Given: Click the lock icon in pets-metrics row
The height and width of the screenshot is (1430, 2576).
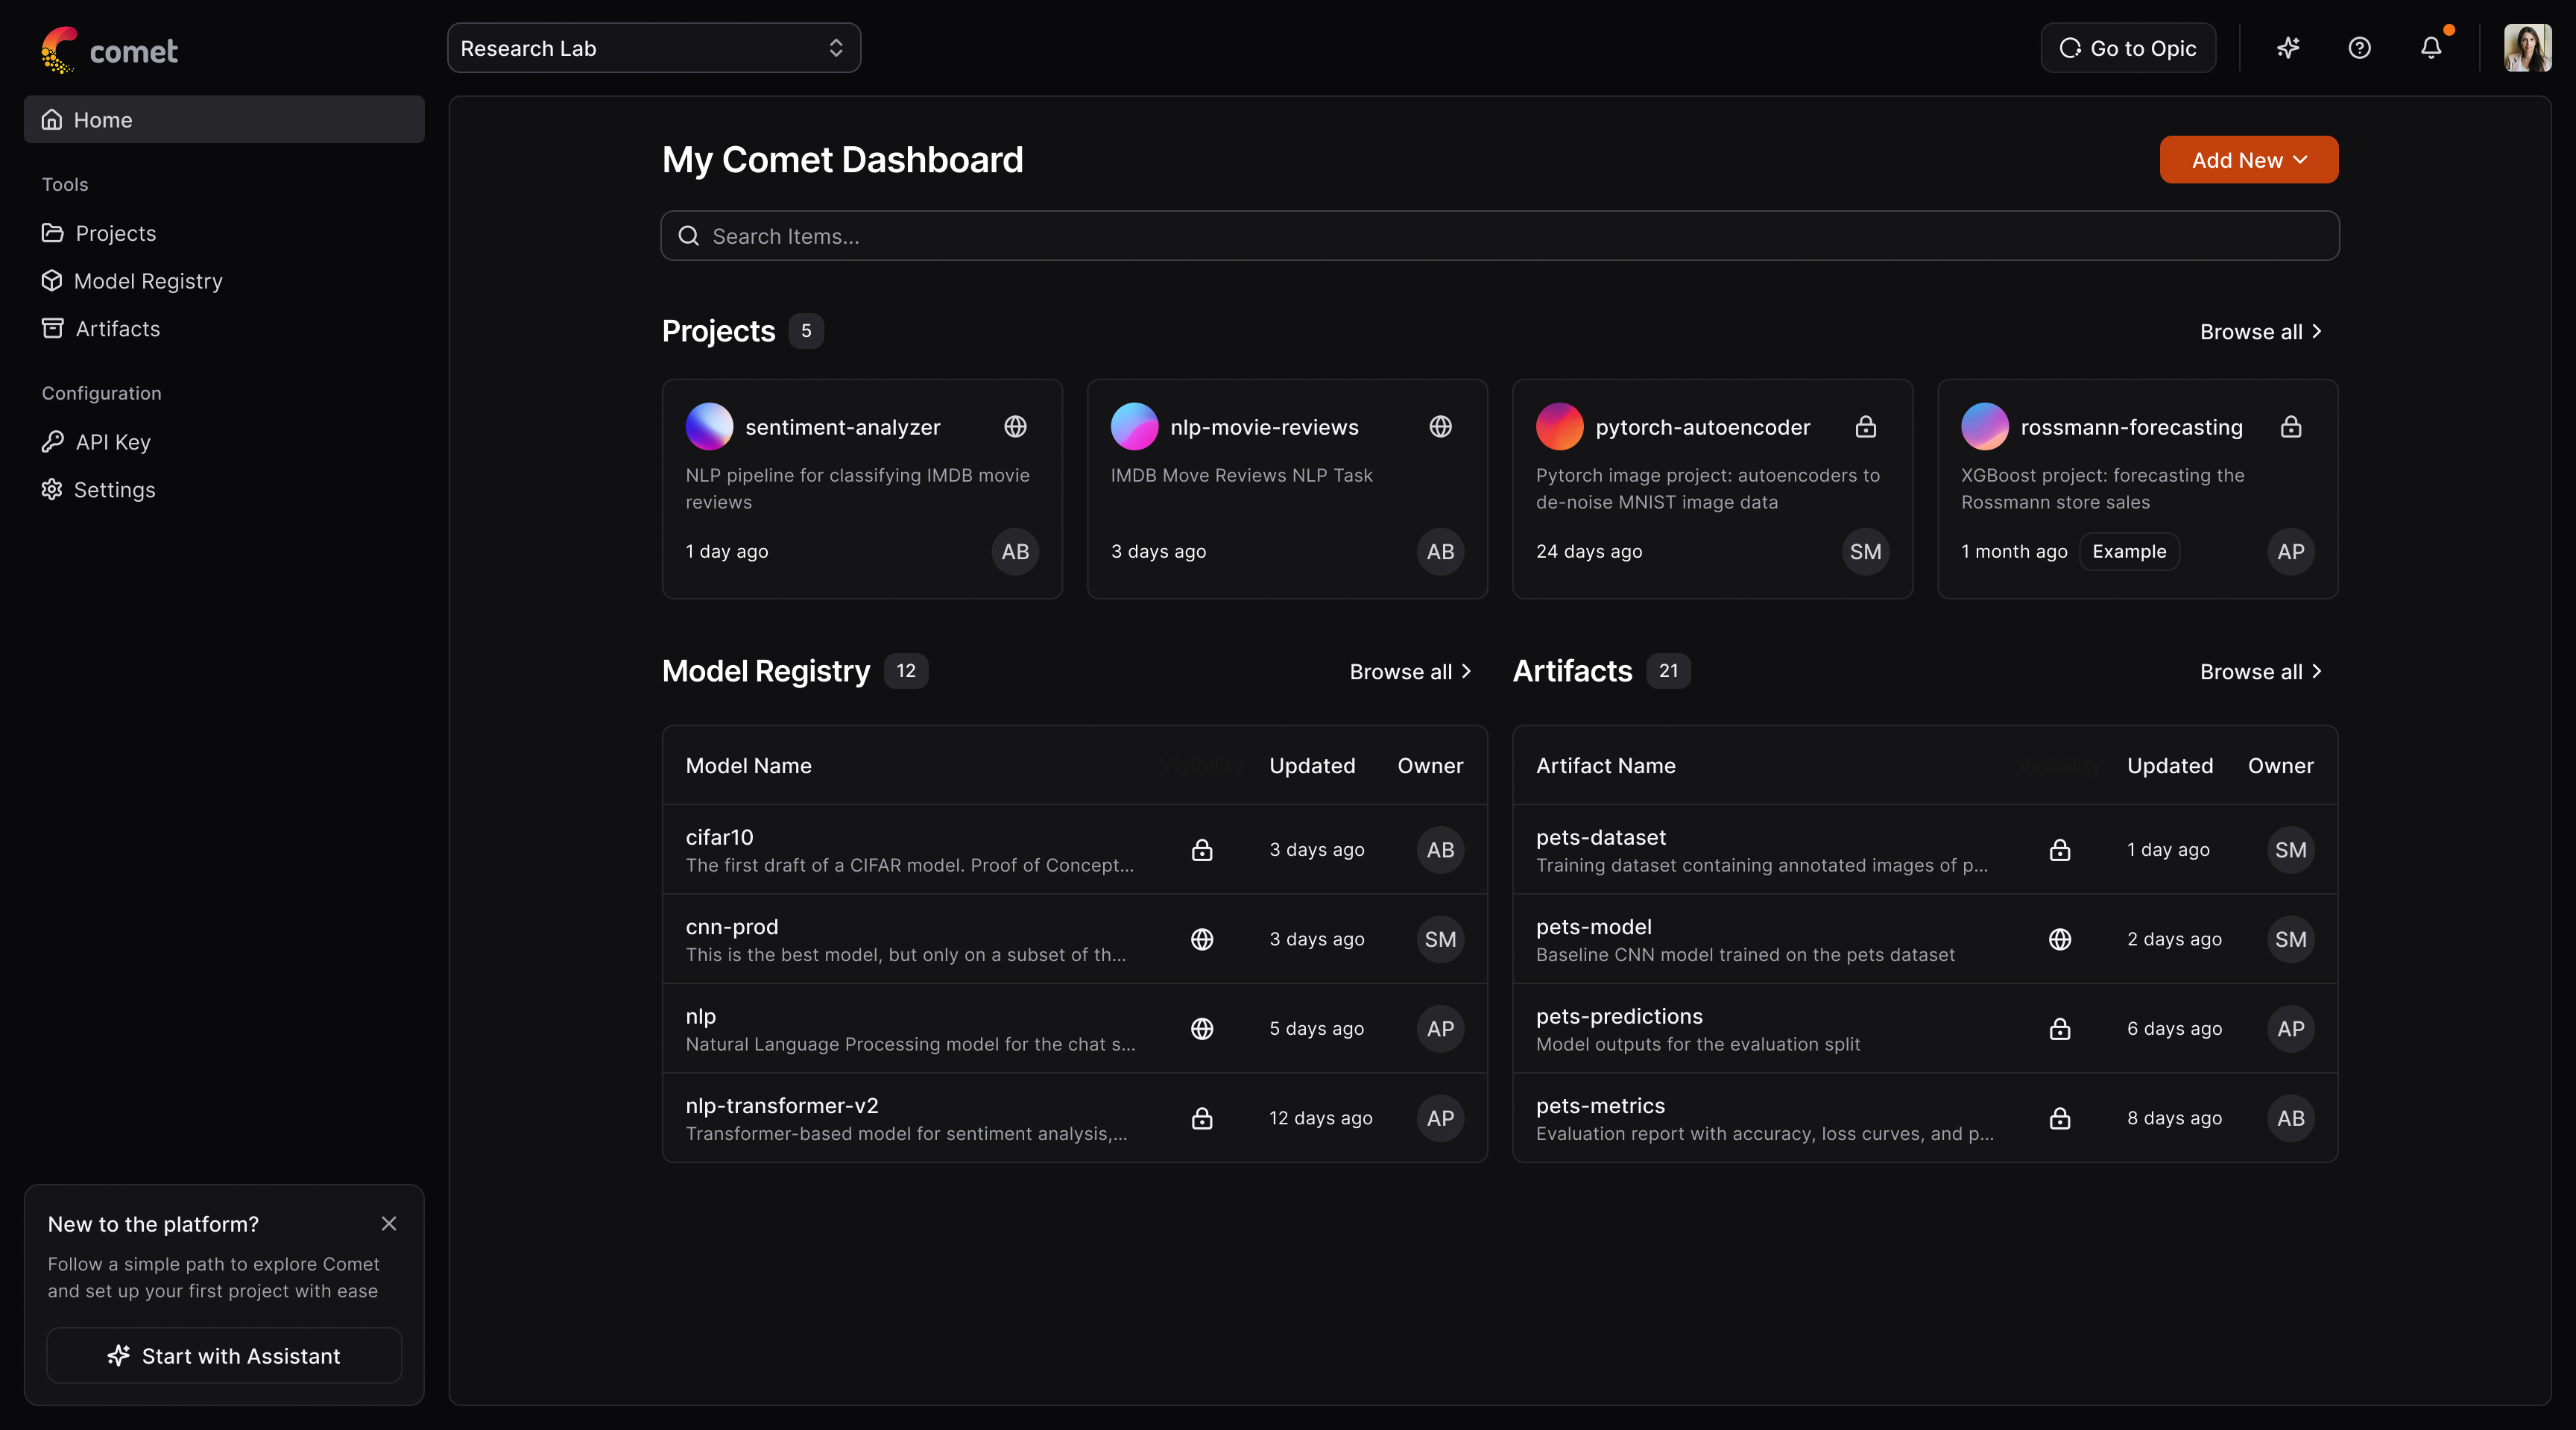Looking at the screenshot, I should click(x=2059, y=1118).
